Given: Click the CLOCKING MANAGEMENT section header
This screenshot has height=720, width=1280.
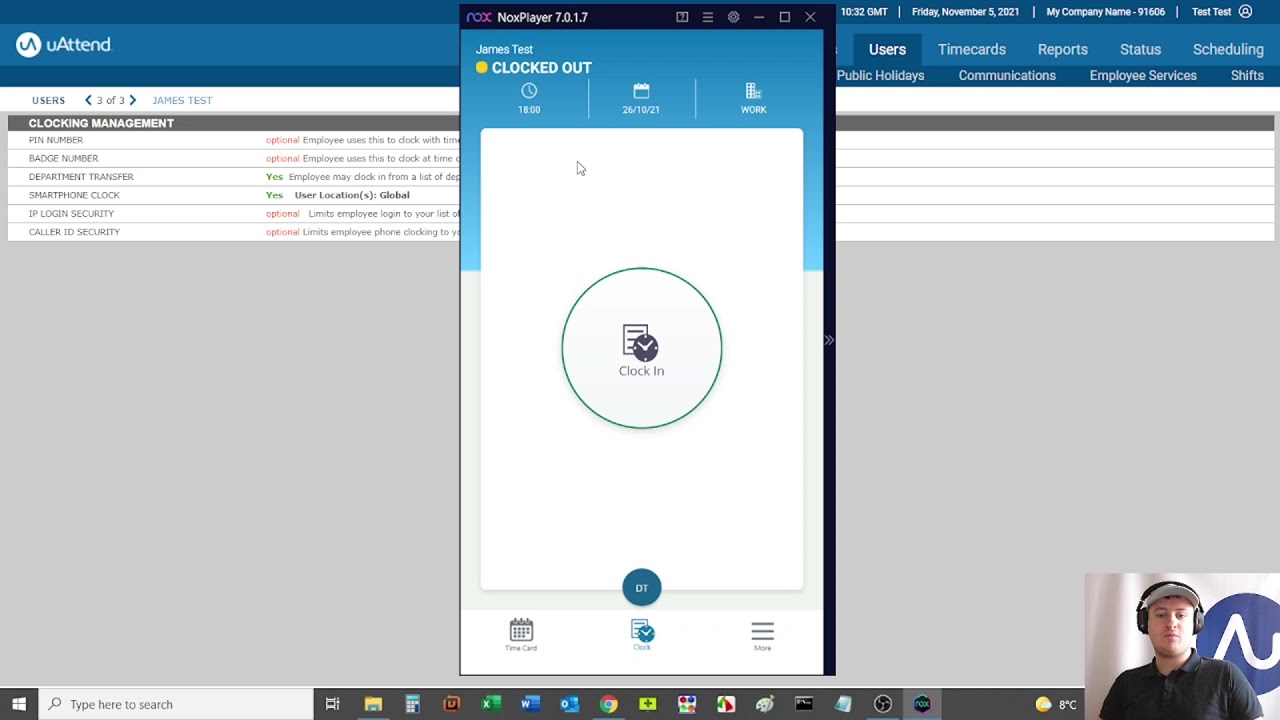Looking at the screenshot, I should (x=101, y=123).
